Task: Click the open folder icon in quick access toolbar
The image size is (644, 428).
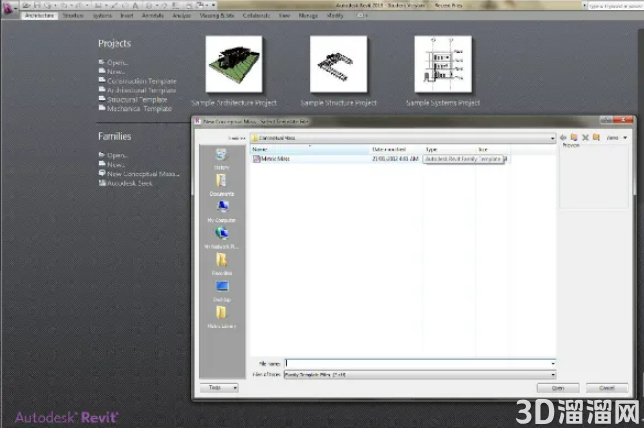Action: pyautogui.click(x=27, y=5)
